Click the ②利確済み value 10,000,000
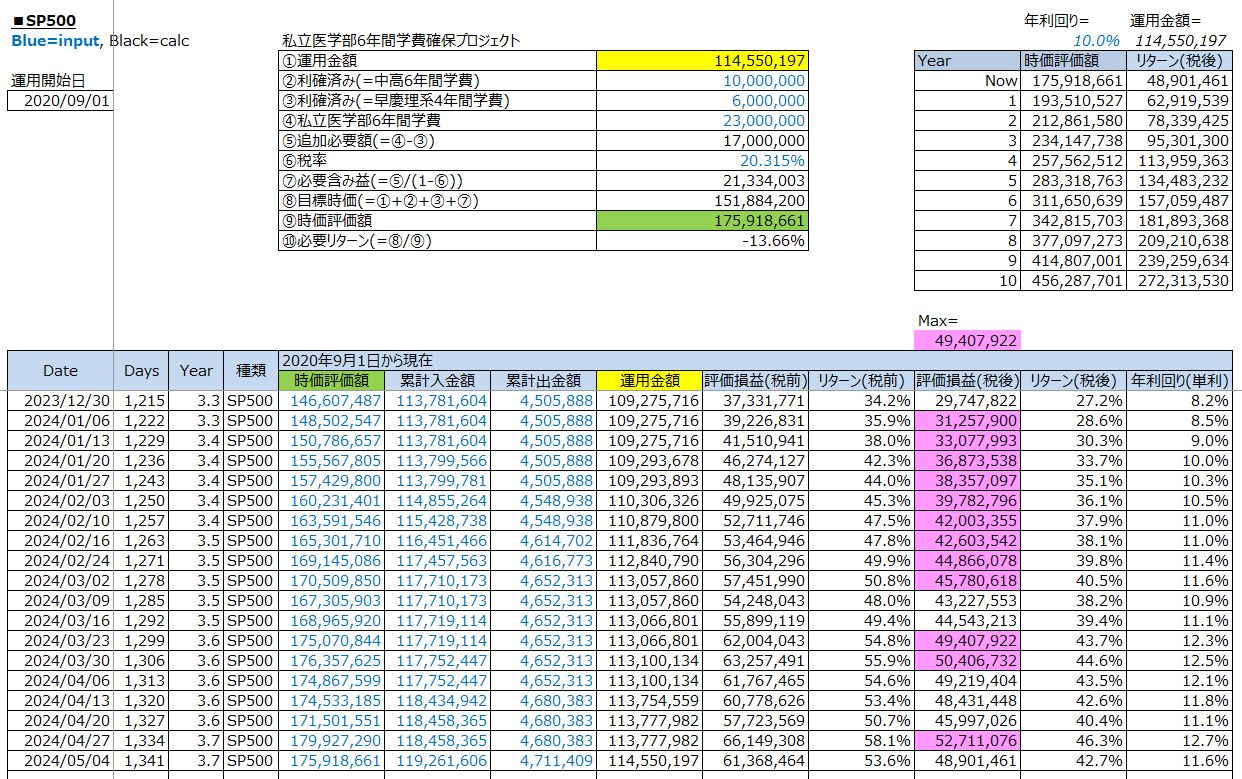 tap(701, 81)
